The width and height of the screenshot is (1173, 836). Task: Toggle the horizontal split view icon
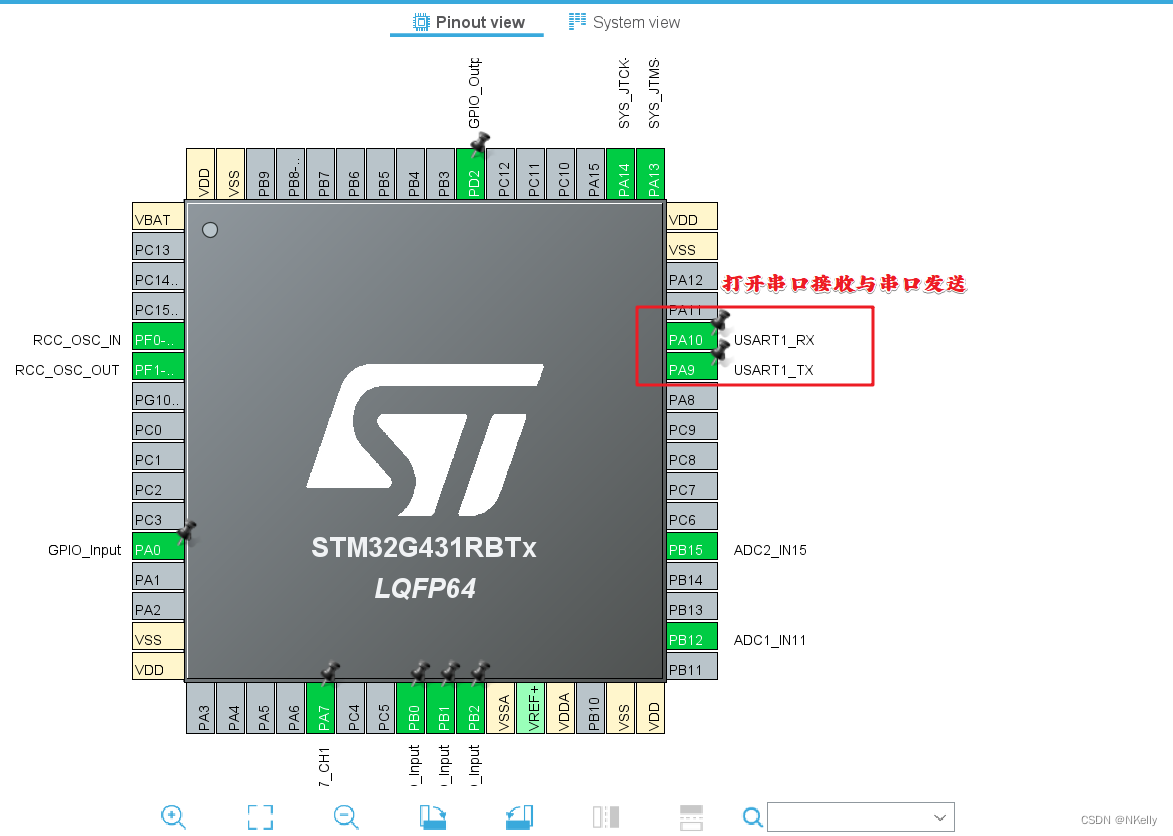point(691,817)
